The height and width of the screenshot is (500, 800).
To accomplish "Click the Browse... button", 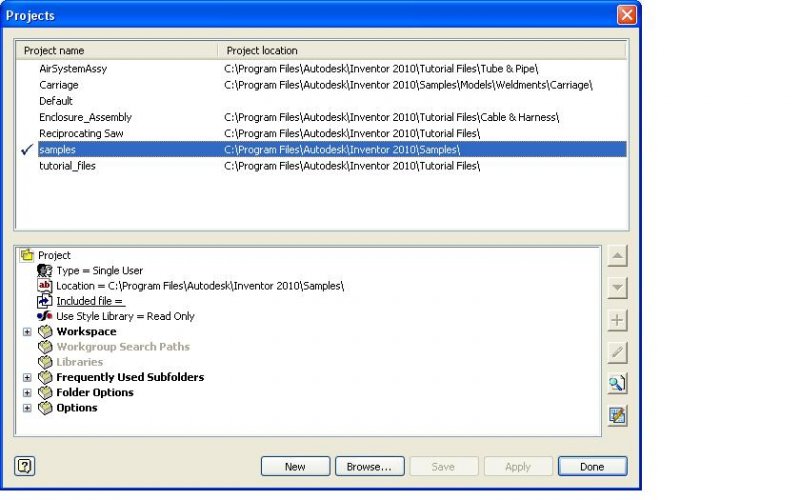I will point(369,466).
